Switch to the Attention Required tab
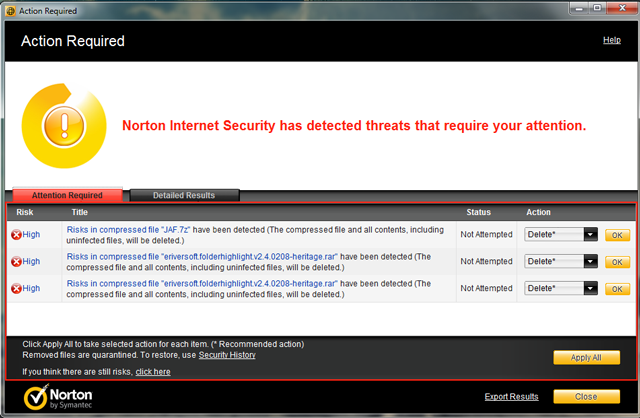Viewport: 640px width, 418px height. point(67,195)
